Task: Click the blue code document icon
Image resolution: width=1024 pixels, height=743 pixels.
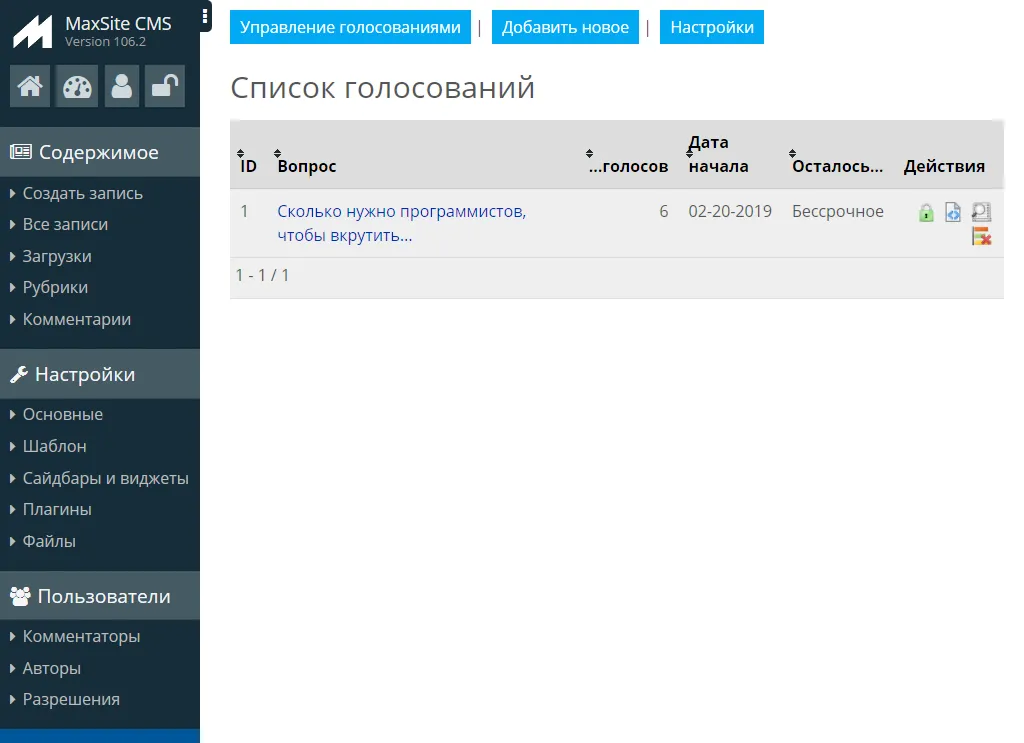Action: pos(953,213)
